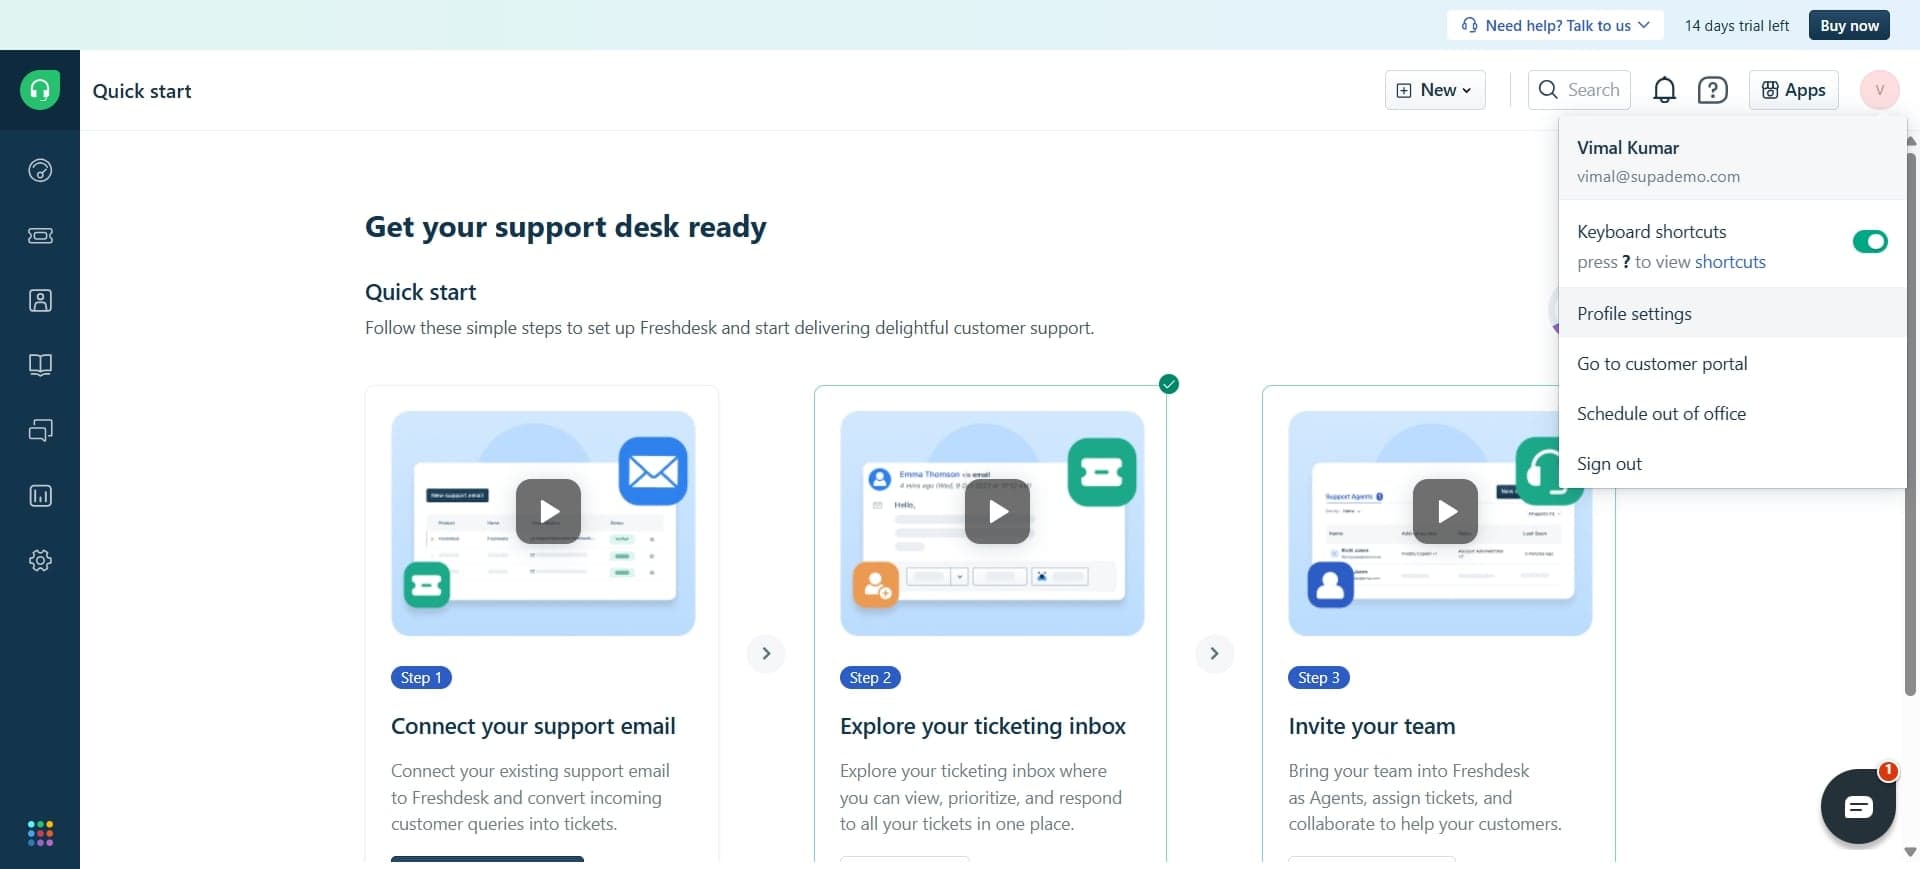The width and height of the screenshot is (1920, 869).
Task: Select Sign out from the menu
Action: click(1732, 463)
